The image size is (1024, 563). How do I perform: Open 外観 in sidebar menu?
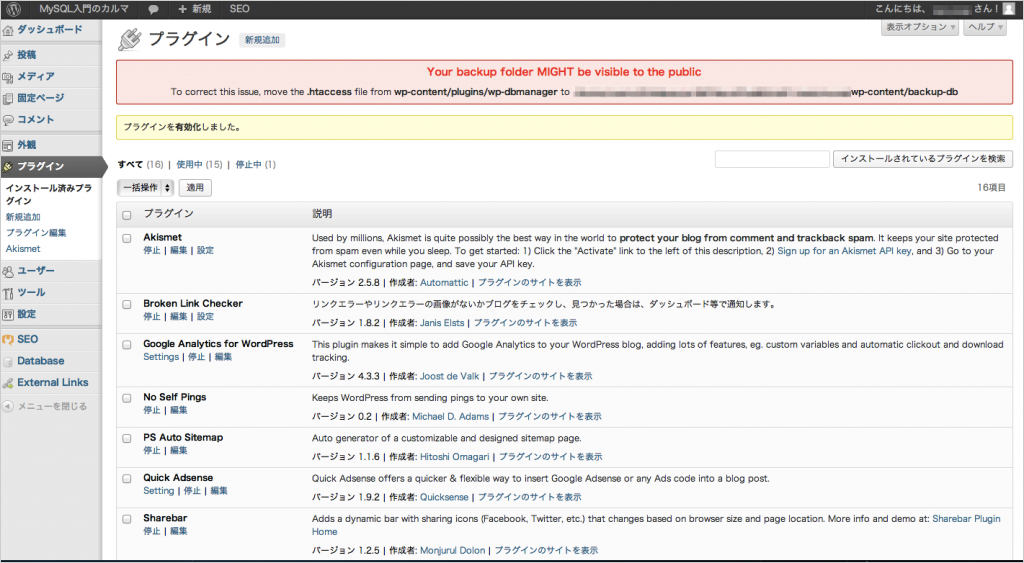pos(27,145)
